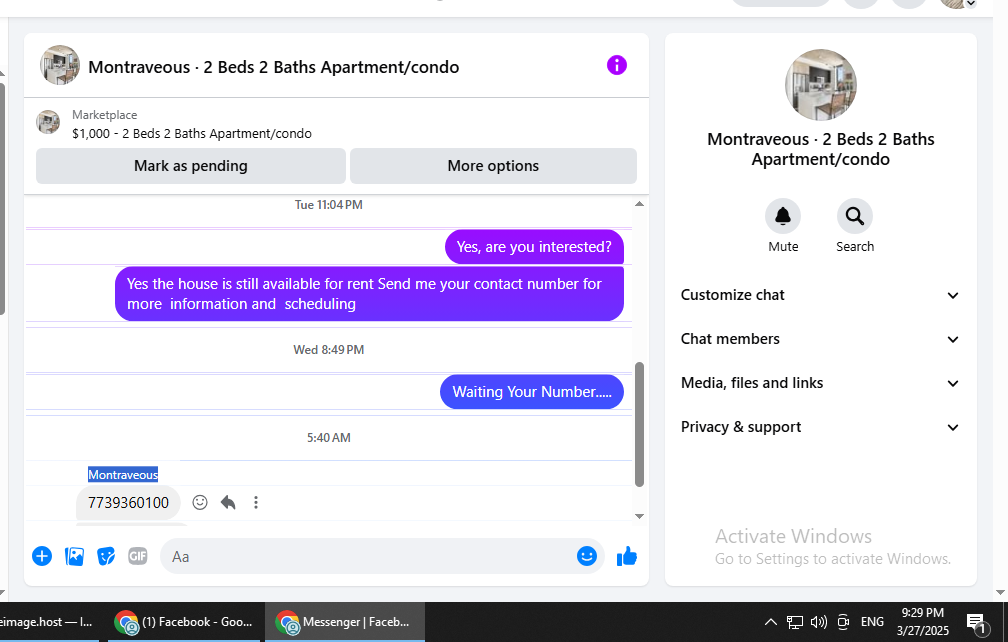Open Marketplace listing small thumbnail
Viewport: 1008px width, 642px height.
coord(48,122)
